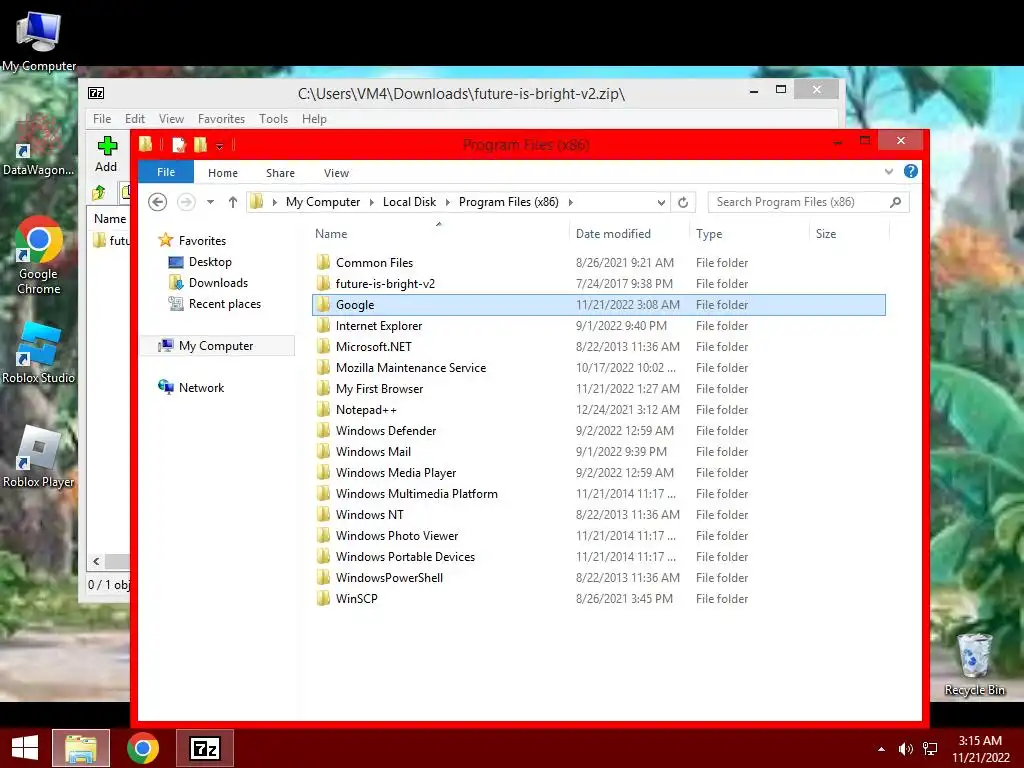Open the Share ribbon tab

pos(280,173)
